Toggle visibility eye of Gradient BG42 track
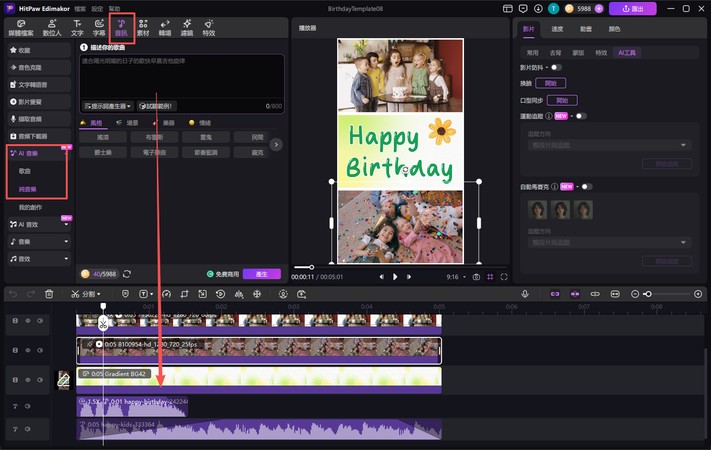Screen dimensions: 711x450 [x=28, y=380]
